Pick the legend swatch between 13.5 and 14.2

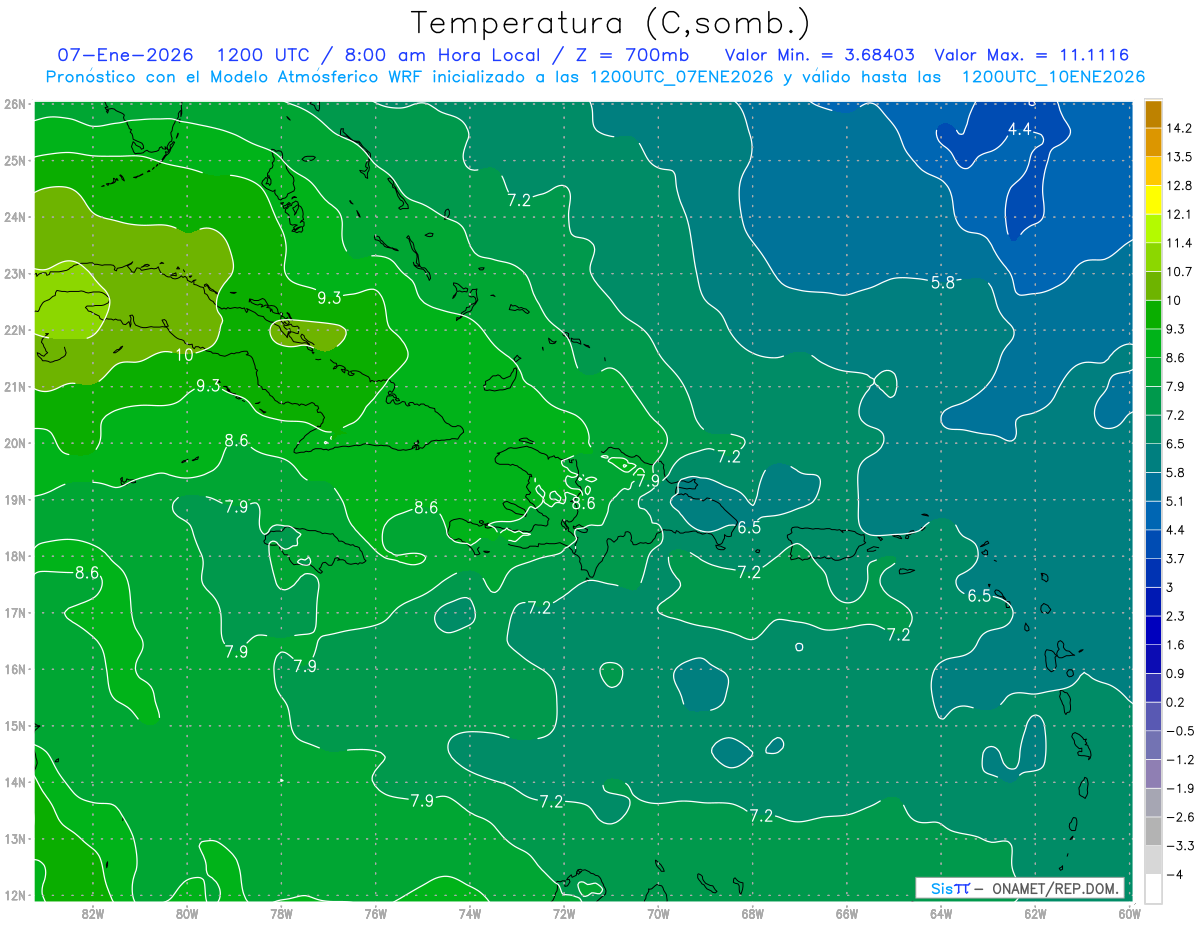pyautogui.click(x=1153, y=142)
